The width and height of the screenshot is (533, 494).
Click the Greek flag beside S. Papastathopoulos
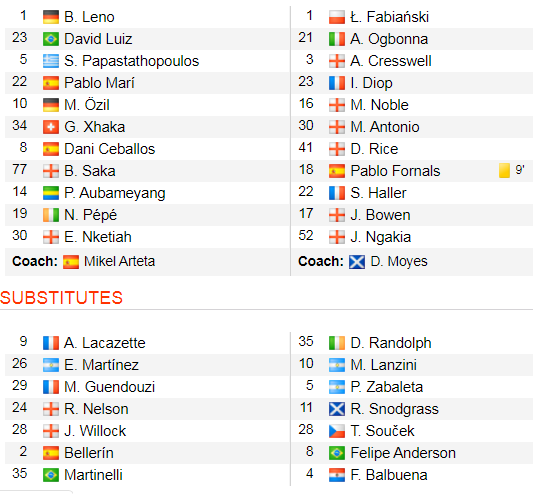[x=51, y=61]
